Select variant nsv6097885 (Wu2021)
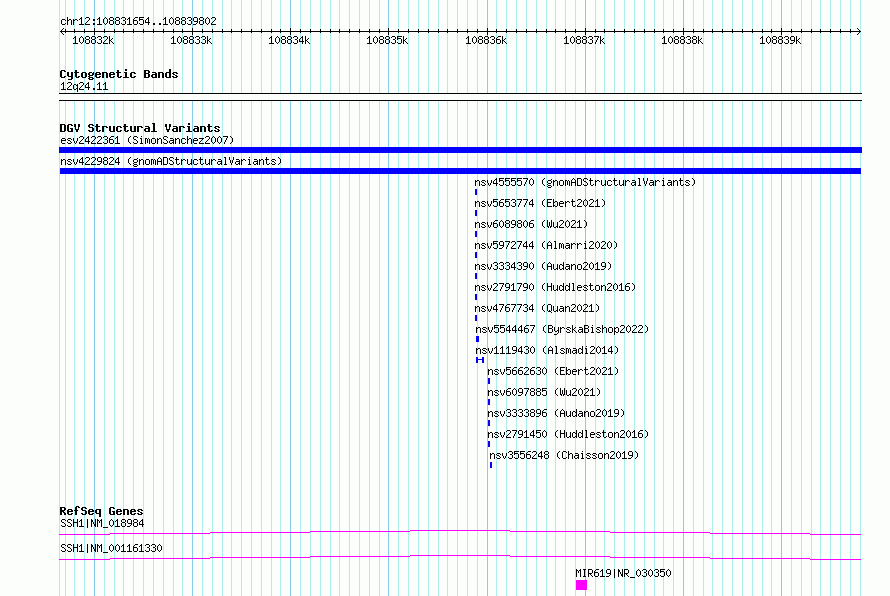This screenshot has height=596, width=890. point(544,392)
